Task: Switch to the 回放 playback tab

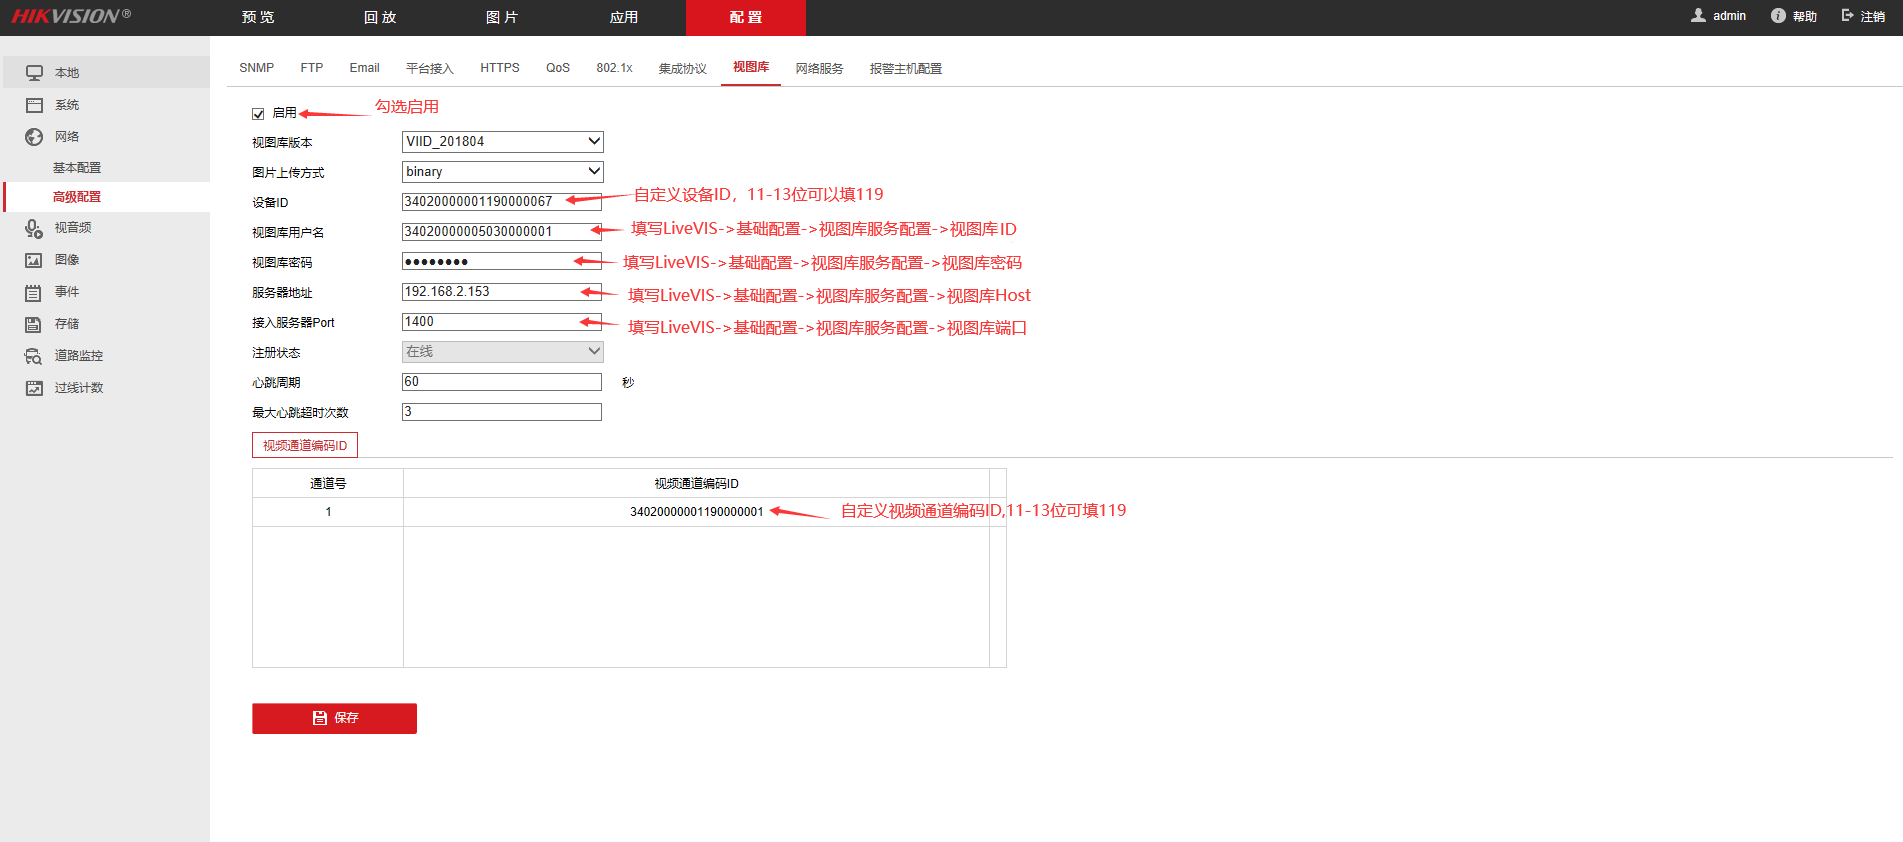Action: pyautogui.click(x=380, y=17)
